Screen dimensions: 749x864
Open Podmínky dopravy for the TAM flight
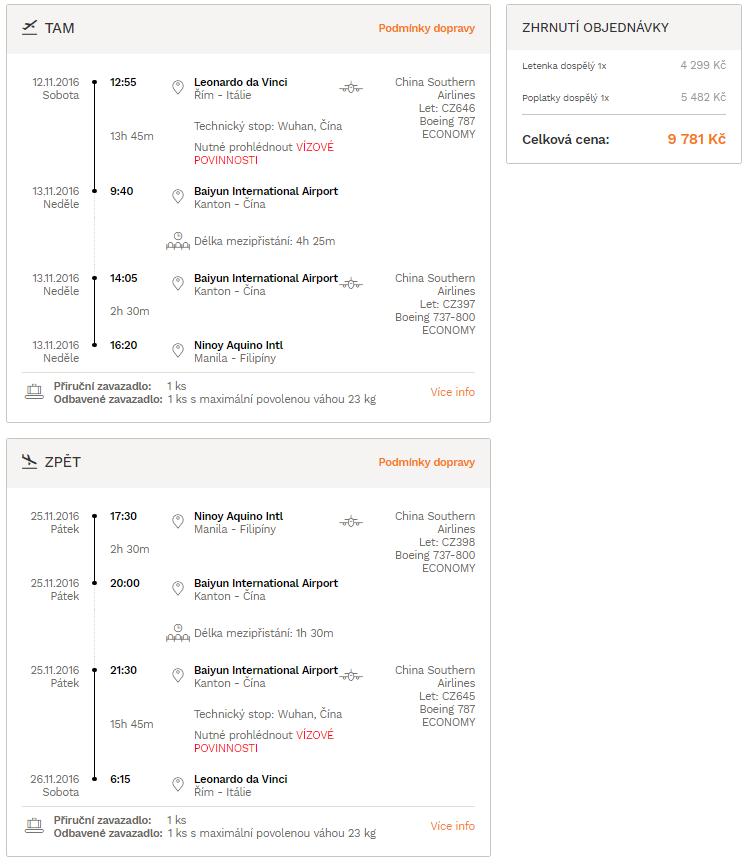click(426, 28)
